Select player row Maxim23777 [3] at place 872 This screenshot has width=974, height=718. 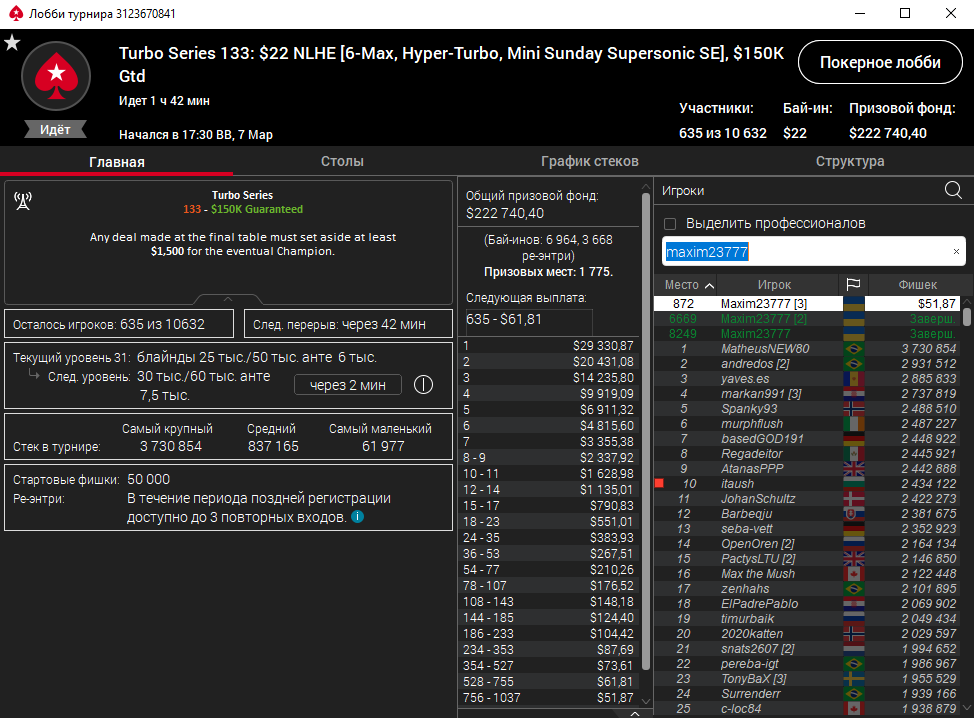tap(808, 304)
